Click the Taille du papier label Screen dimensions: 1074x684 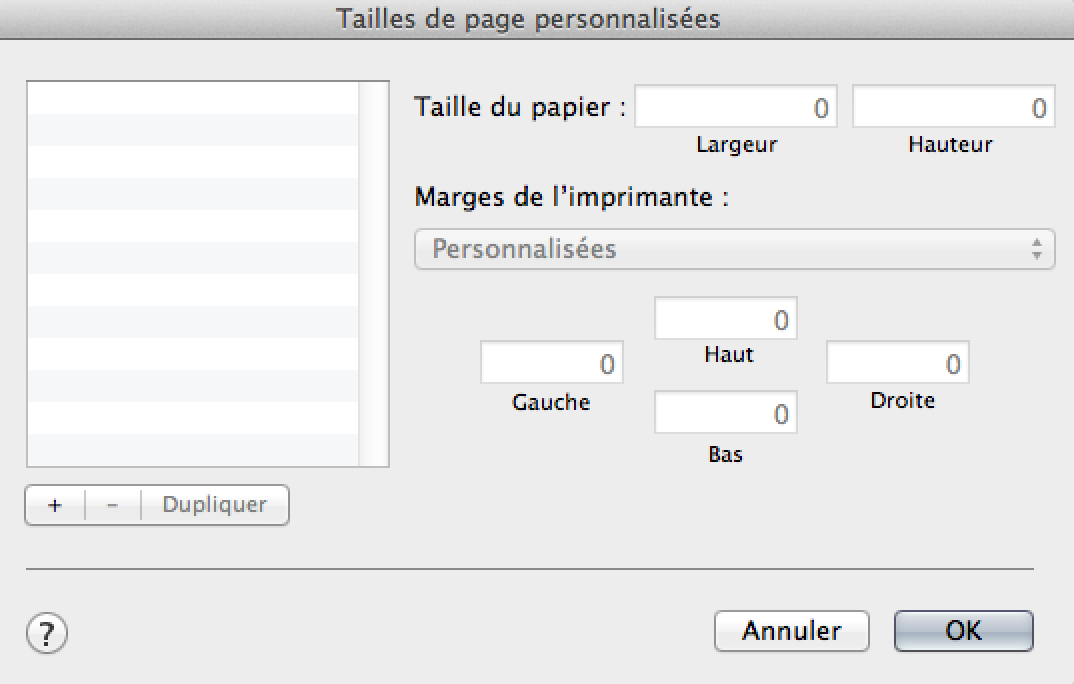(x=519, y=107)
